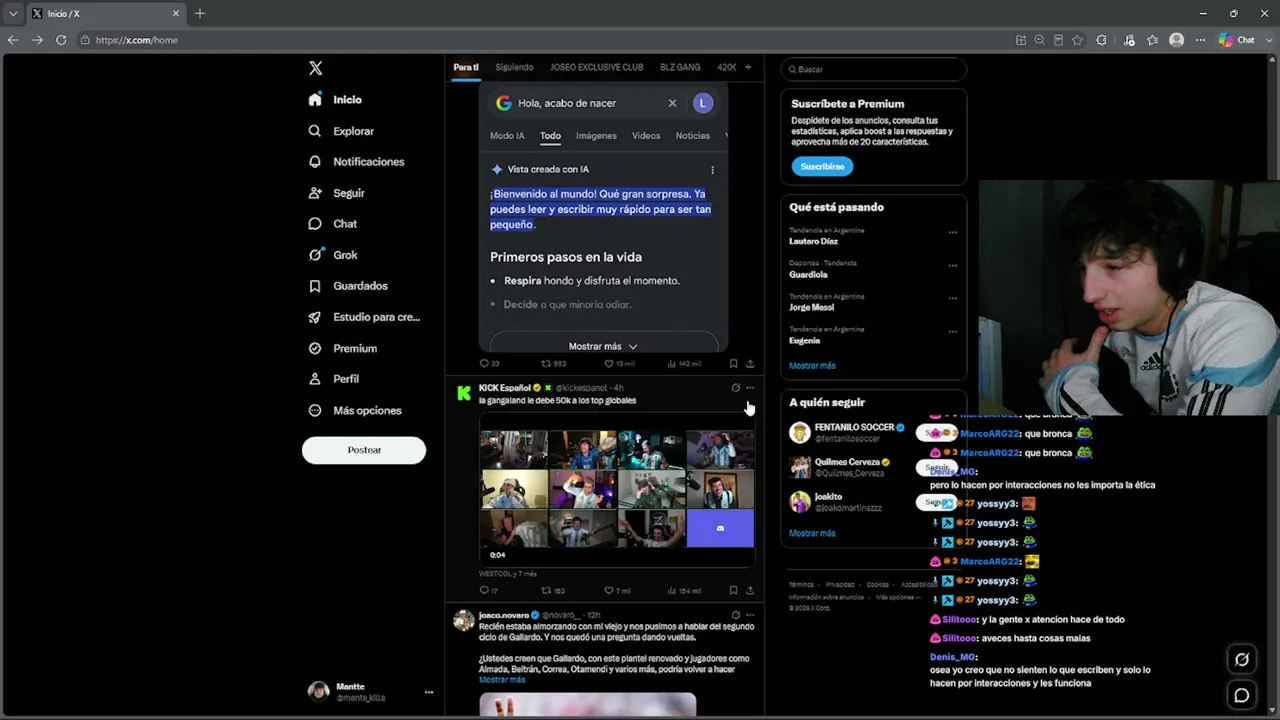Open Guardados bookmarks in the sidebar
Image resolution: width=1280 pixels, height=720 pixels.
[x=348, y=286]
